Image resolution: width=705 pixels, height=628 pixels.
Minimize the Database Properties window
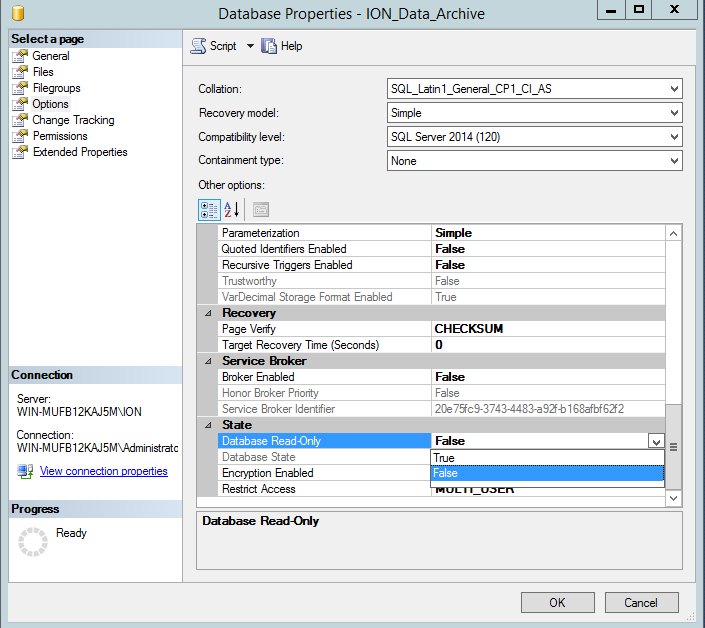(611, 10)
